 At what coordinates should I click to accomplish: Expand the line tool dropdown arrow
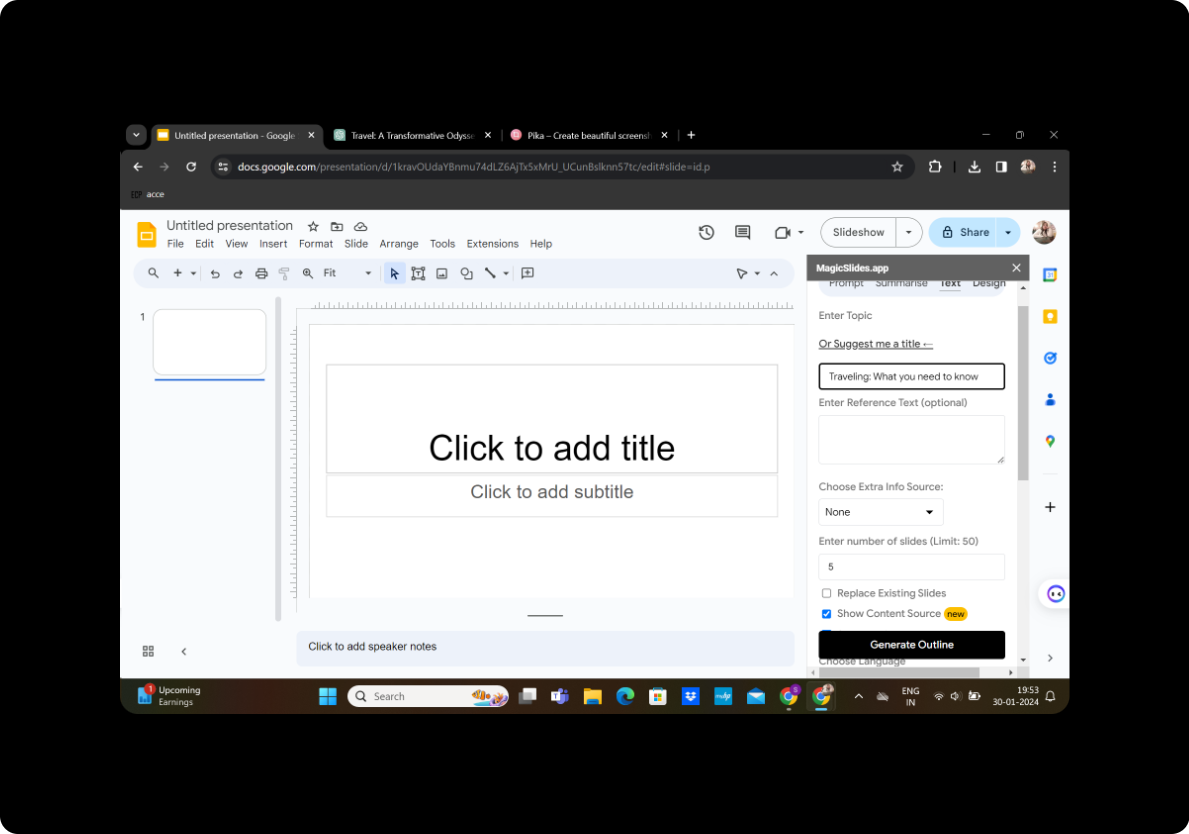[506, 274]
